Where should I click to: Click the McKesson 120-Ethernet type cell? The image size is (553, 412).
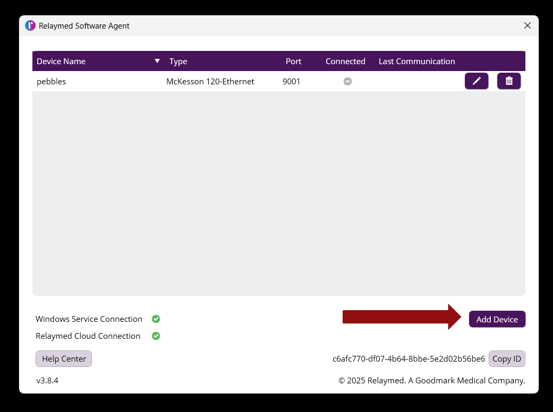[x=210, y=81]
